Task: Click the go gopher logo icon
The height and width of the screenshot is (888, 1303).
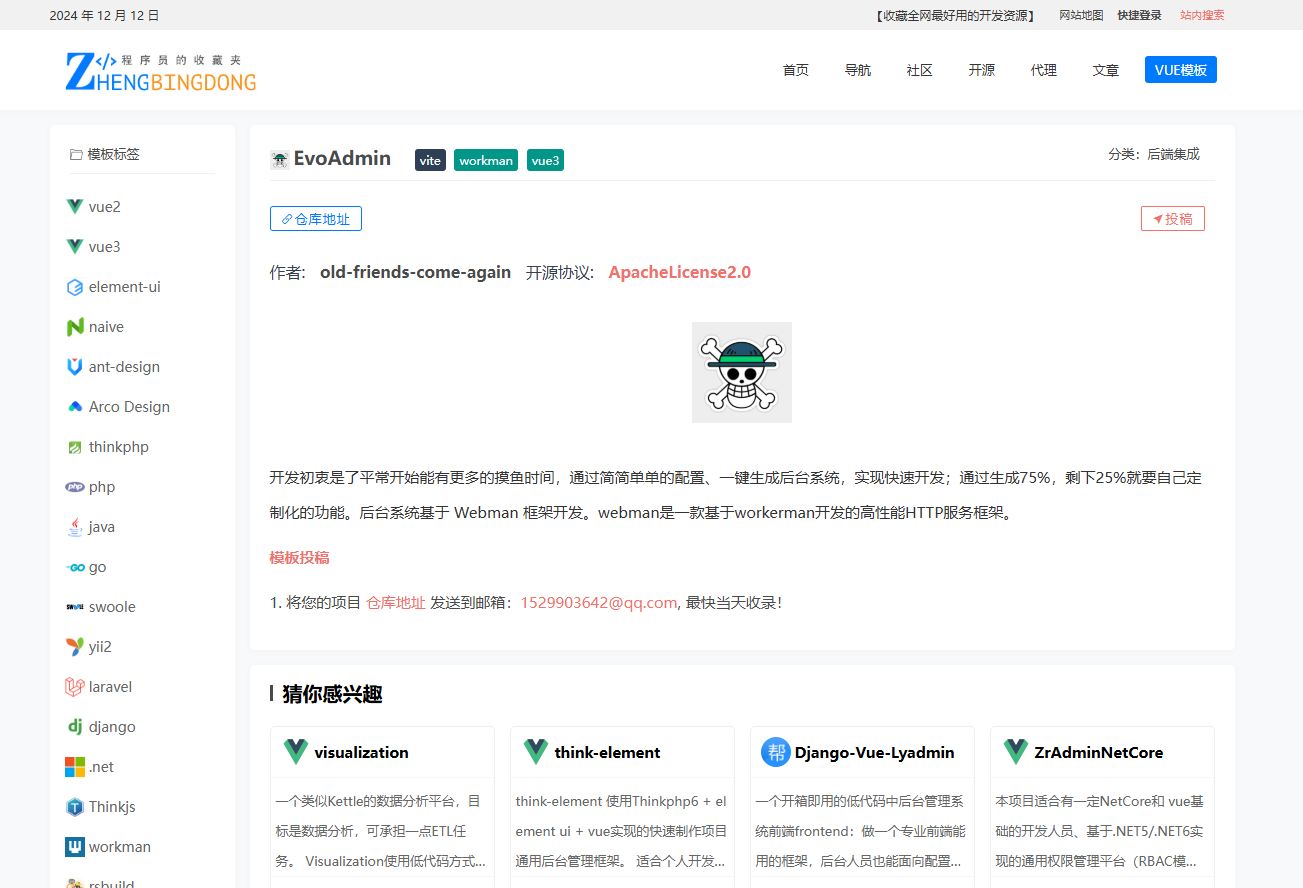Action: 75,567
